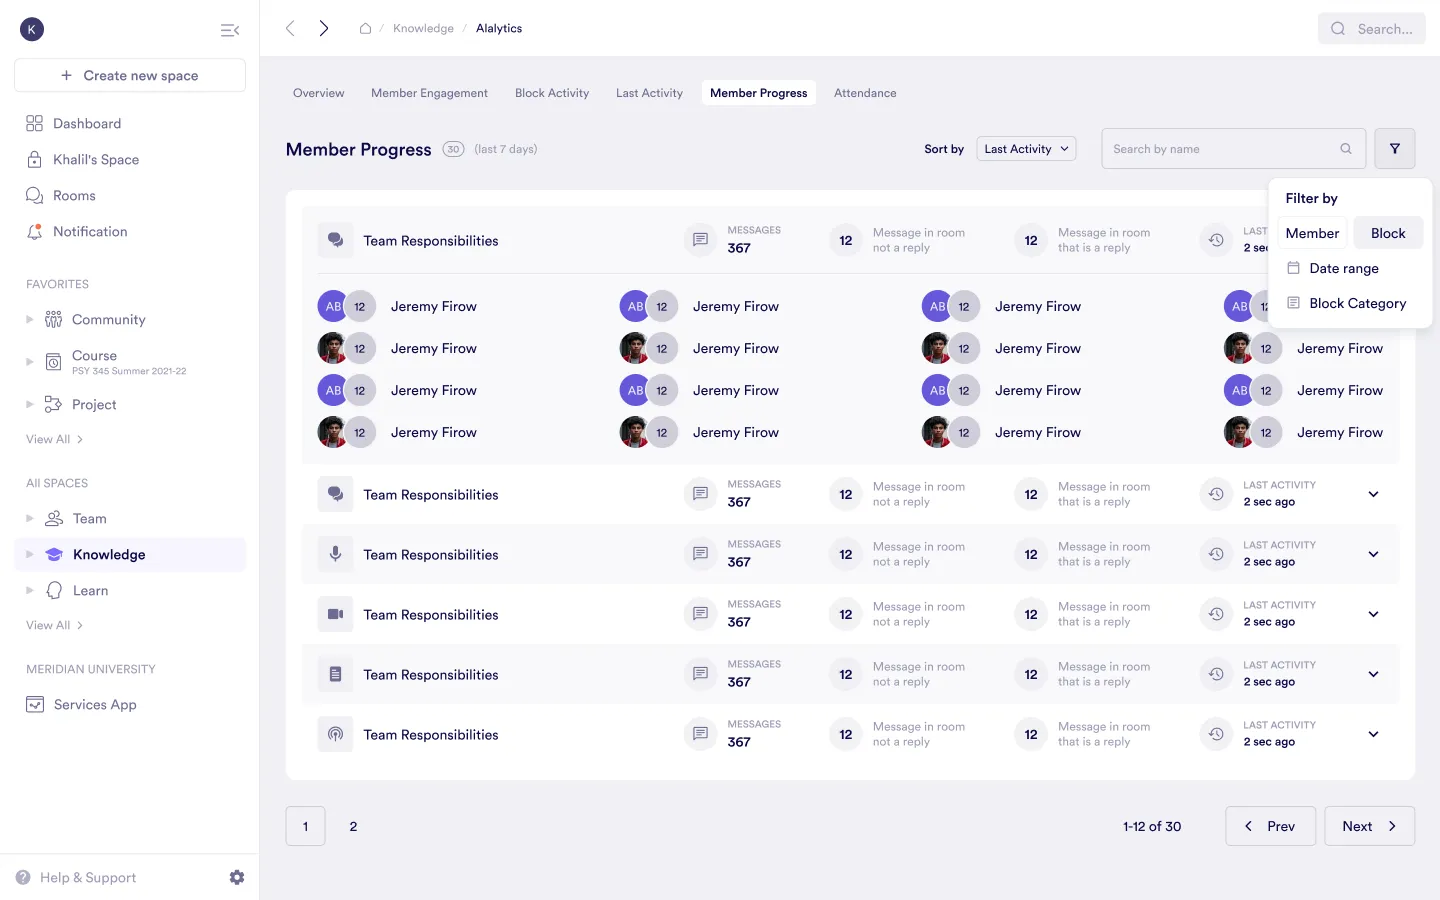
Task: Go to Dashboard via its sidebar icon
Action: pyautogui.click(x=34, y=123)
